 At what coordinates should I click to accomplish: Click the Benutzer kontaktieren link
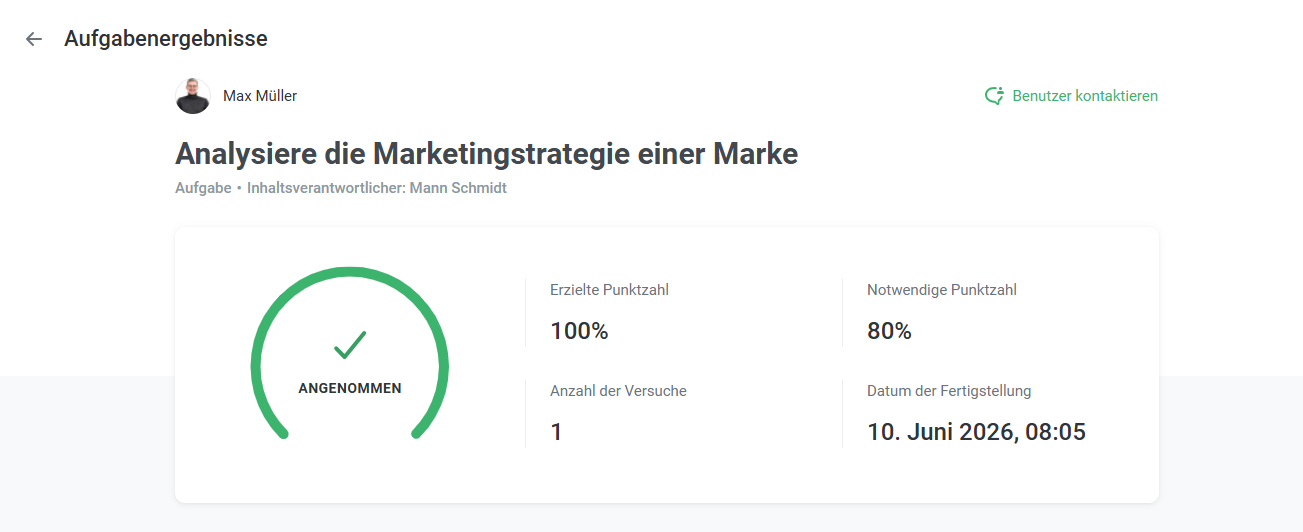pyautogui.click(x=1071, y=96)
